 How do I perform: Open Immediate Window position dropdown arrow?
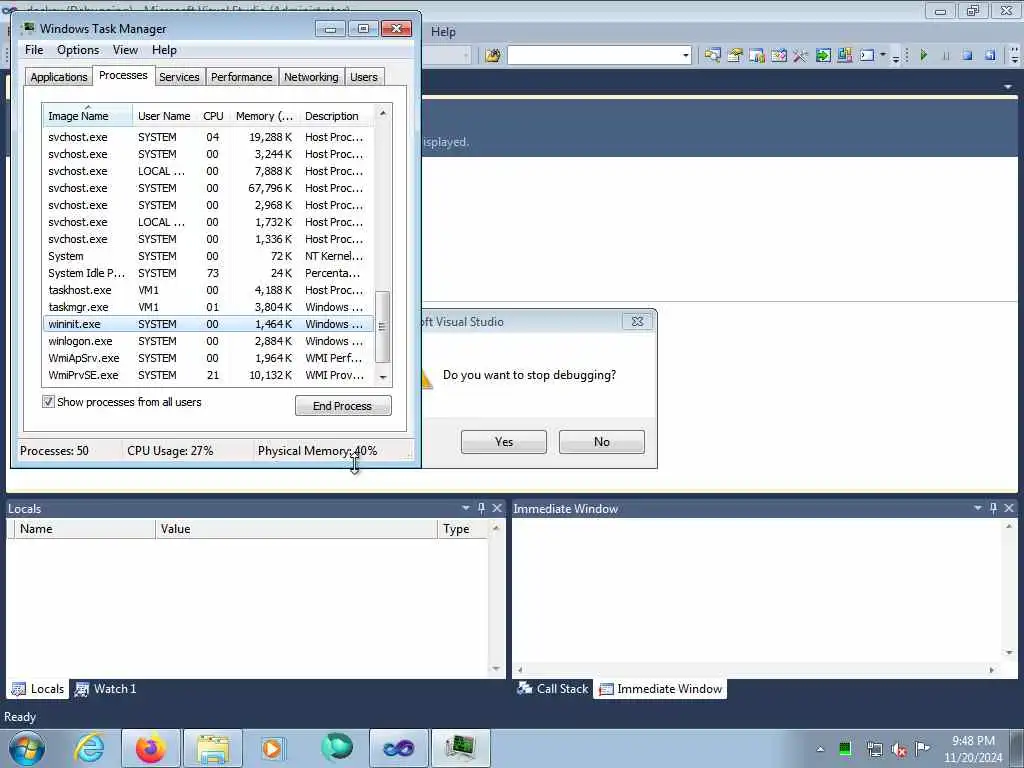pyautogui.click(x=978, y=508)
